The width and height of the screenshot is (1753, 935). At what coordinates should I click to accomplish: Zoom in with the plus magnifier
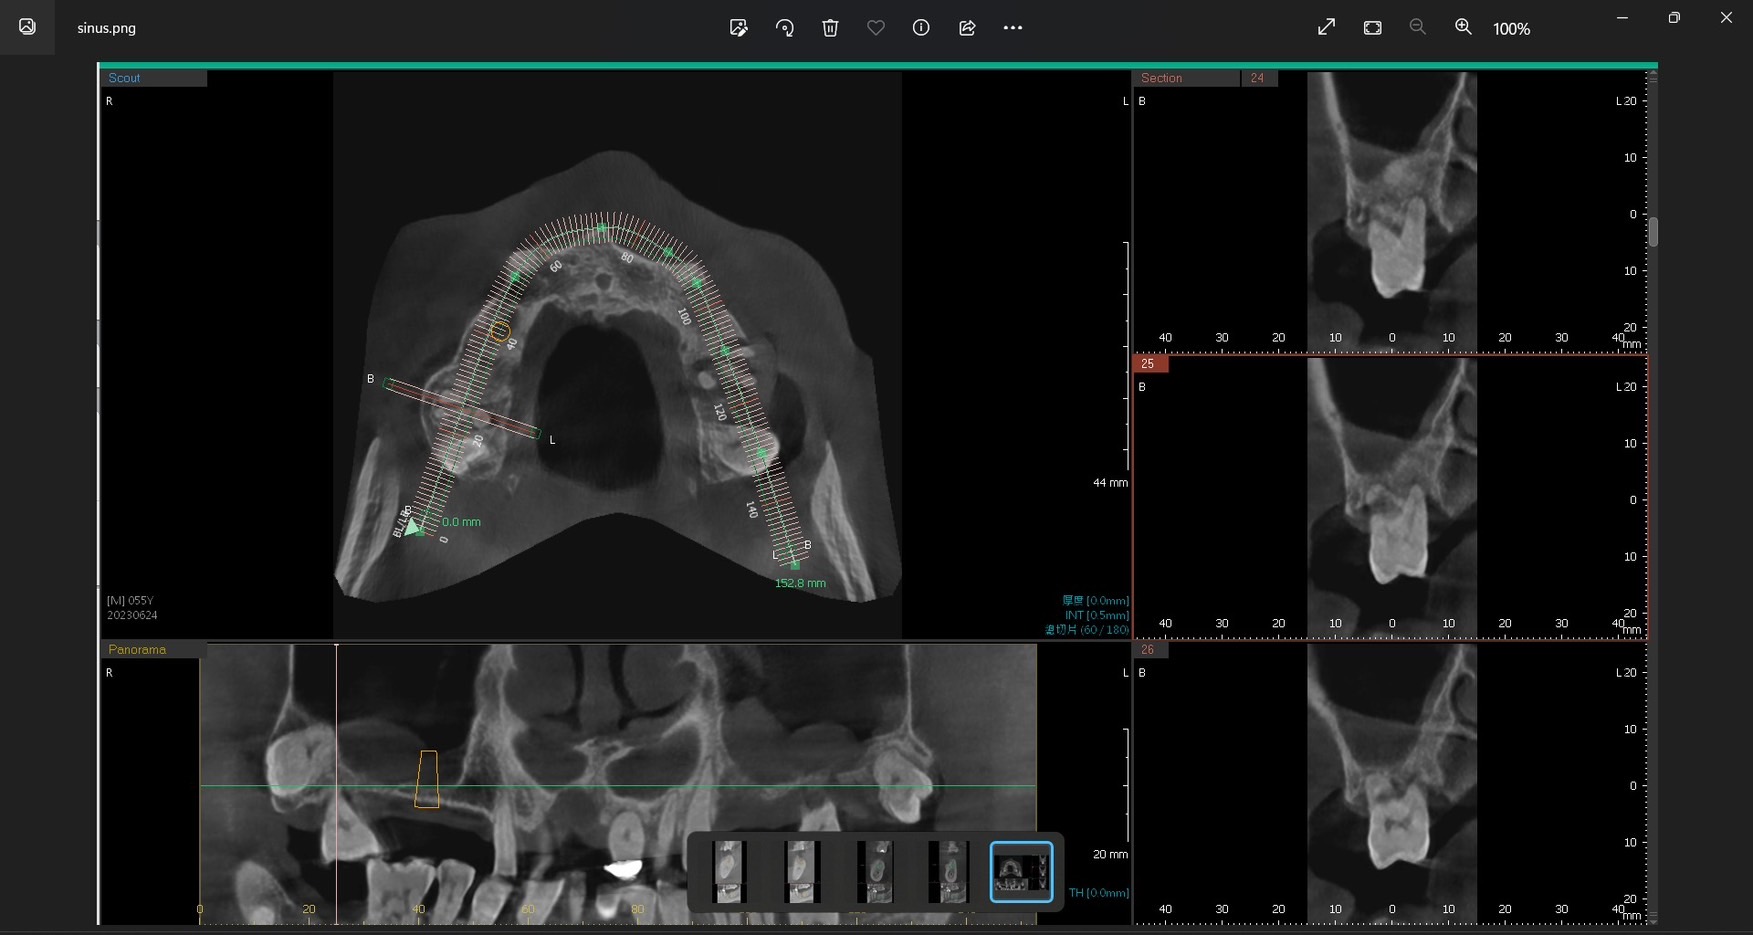click(1463, 28)
